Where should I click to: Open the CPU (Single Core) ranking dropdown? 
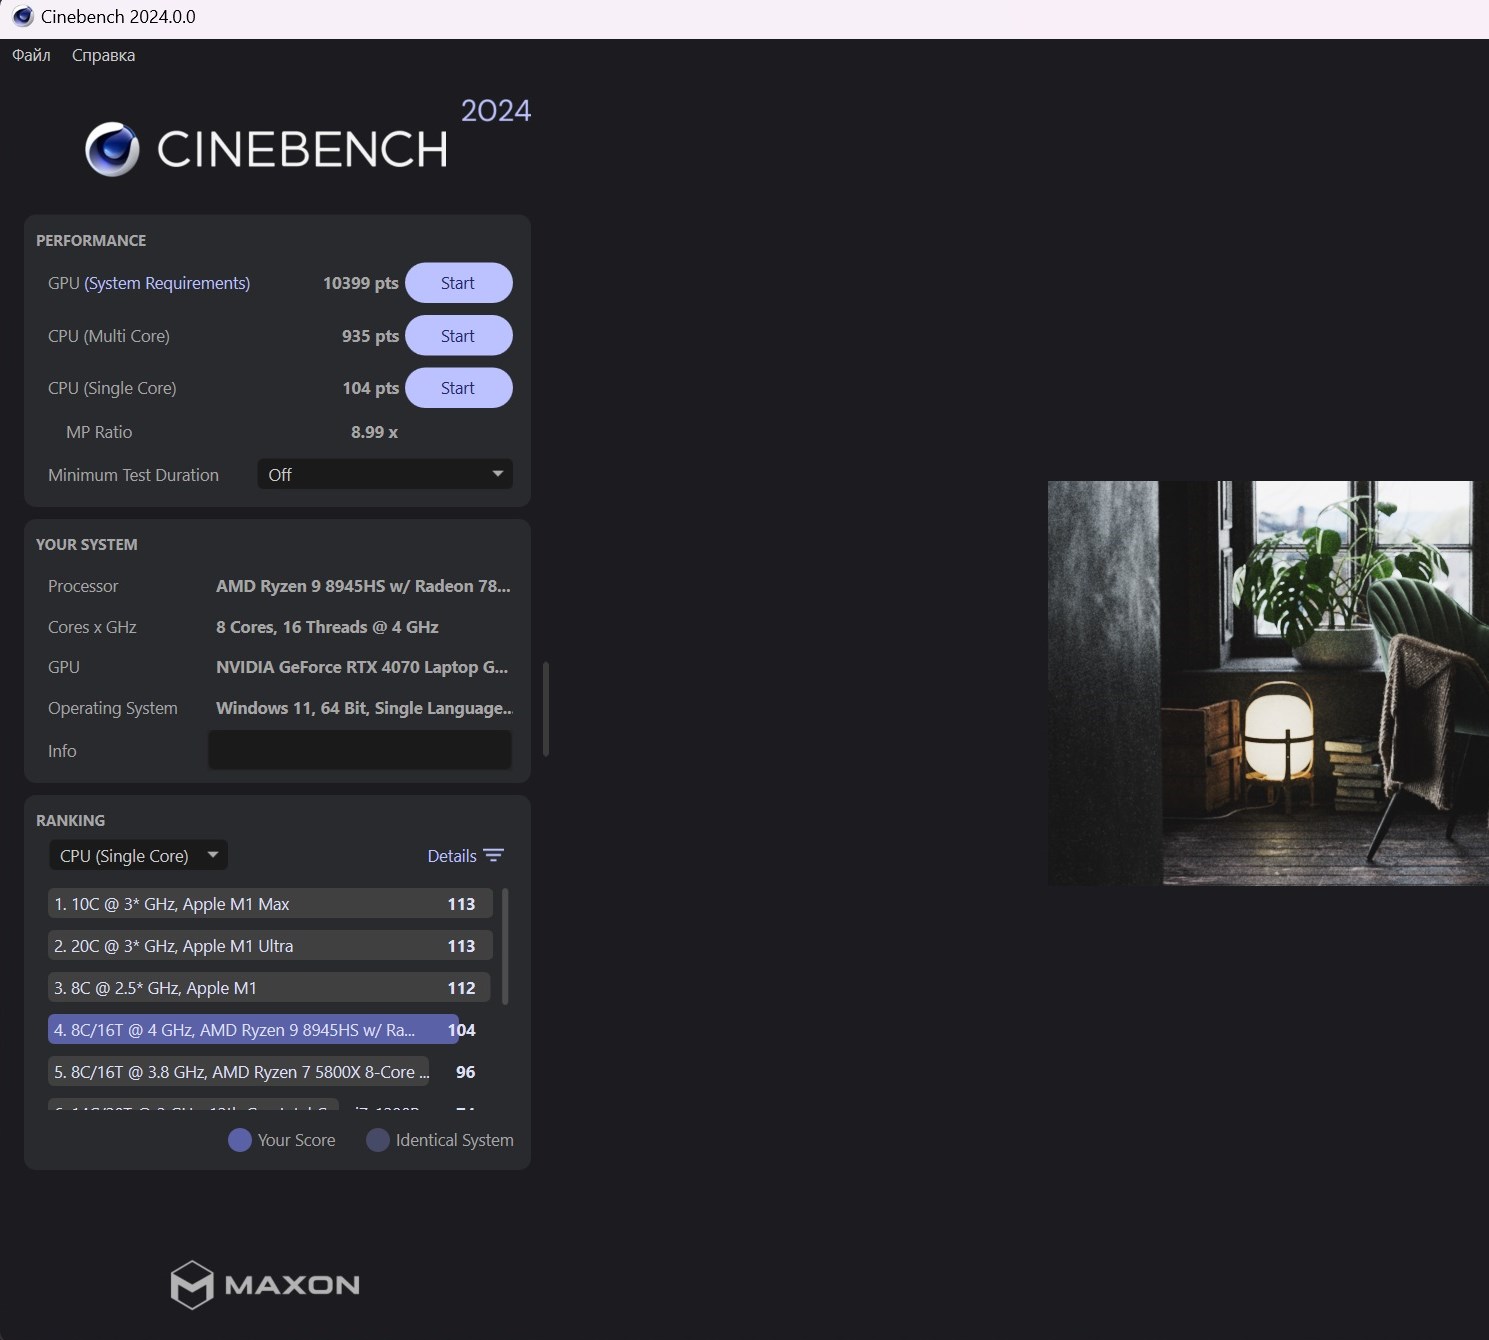pyautogui.click(x=139, y=855)
